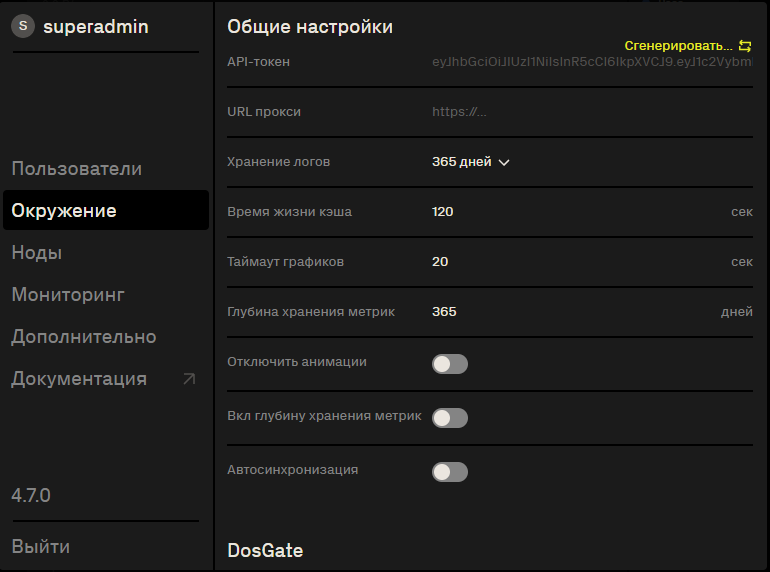The image size is (770, 572).
Task: Open the Документация link
Action: click(x=79, y=379)
